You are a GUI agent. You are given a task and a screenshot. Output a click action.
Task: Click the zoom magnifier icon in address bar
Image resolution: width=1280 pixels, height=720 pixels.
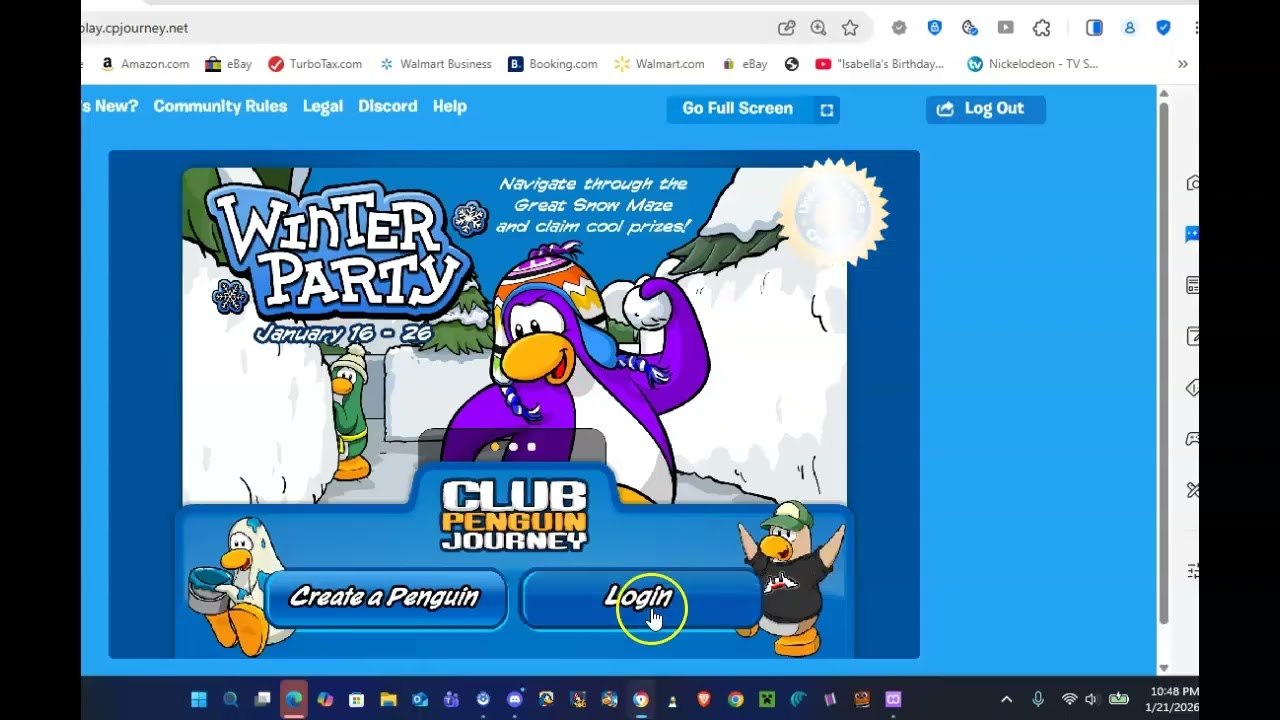pos(818,28)
